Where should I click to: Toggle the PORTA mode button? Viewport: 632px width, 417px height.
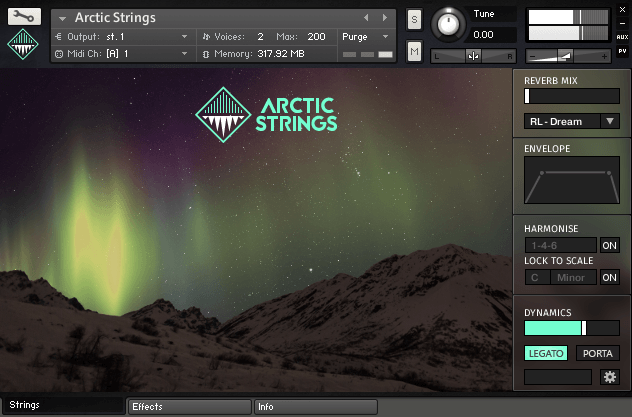pos(597,353)
